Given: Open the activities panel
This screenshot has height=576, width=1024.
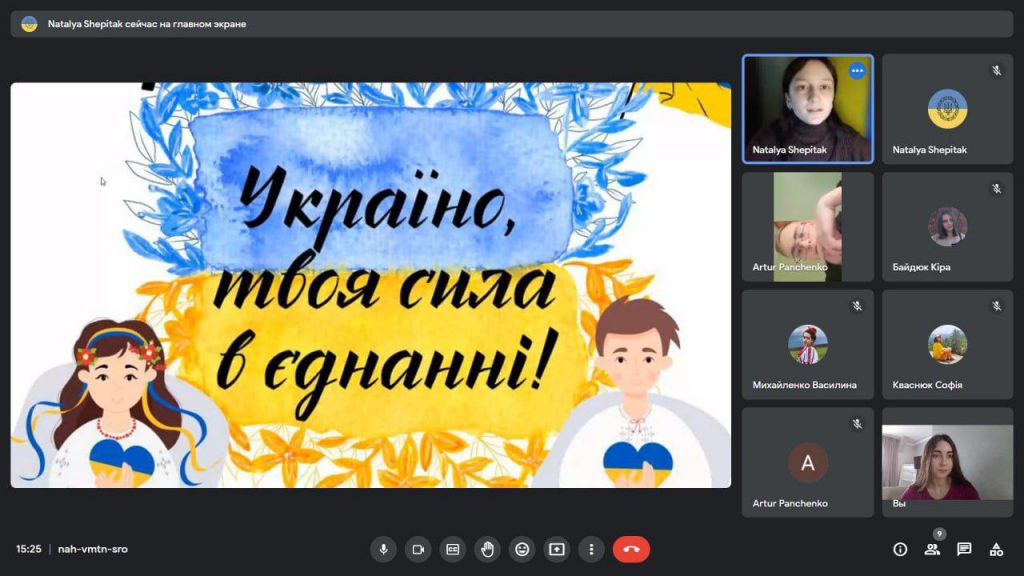Looking at the screenshot, I should tap(996, 549).
